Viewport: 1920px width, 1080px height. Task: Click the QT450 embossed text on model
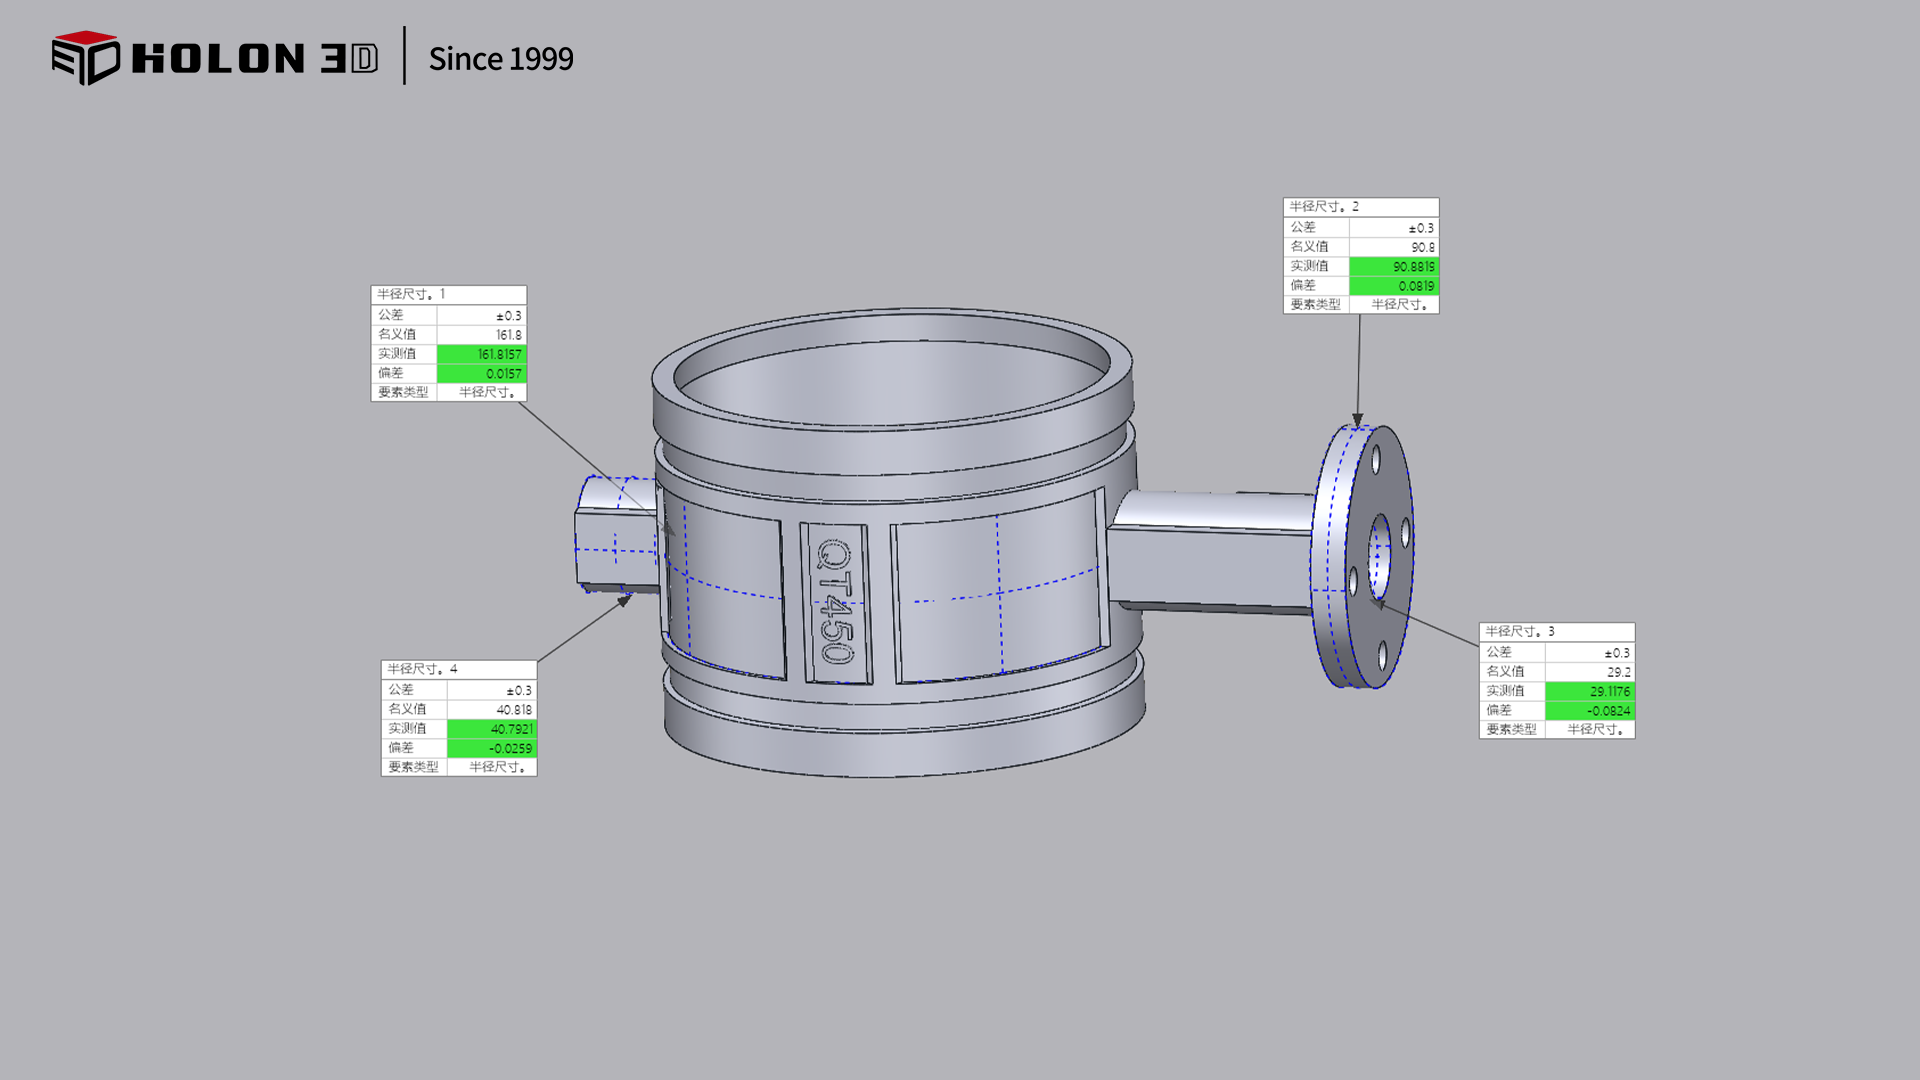click(835, 602)
